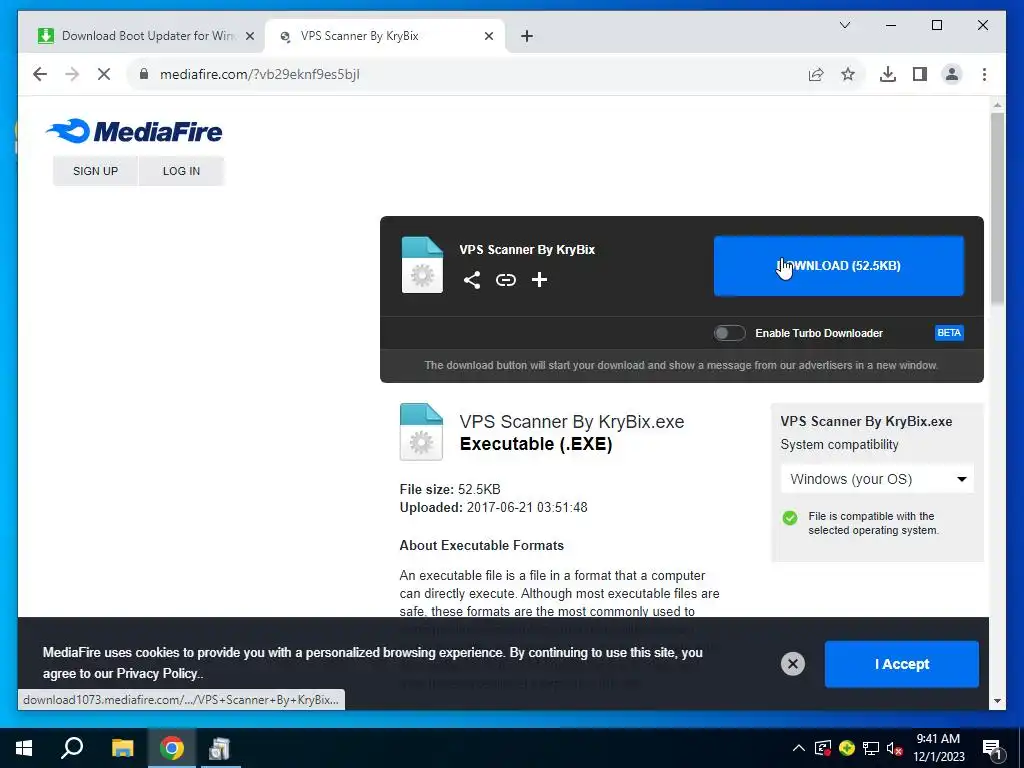Screen dimensions: 1024x768
Task: Click the 'System compatibility' label
Action: tap(839, 445)
